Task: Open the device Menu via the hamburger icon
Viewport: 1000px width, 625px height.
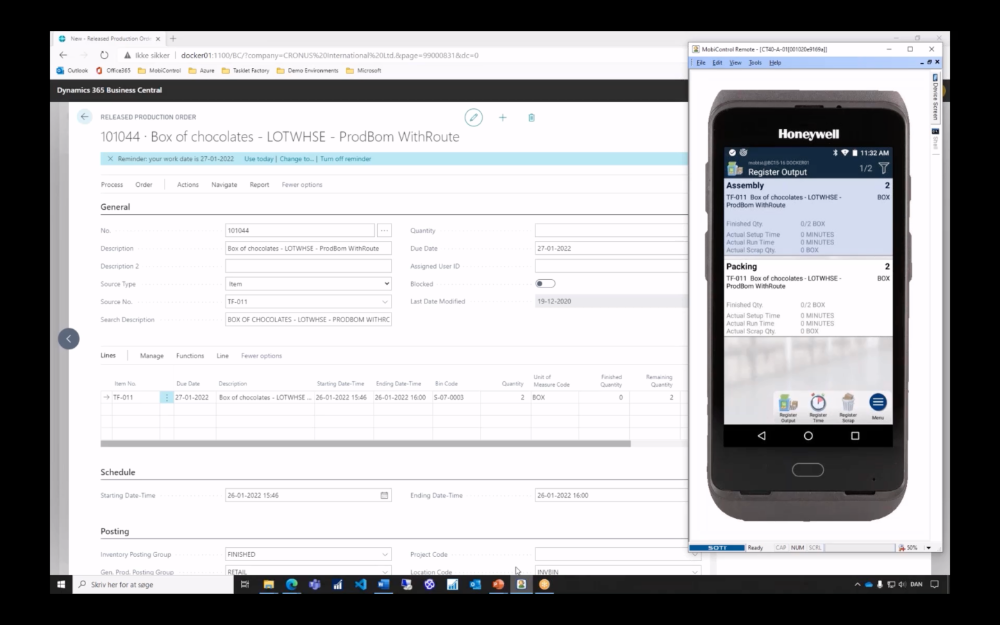Action: tap(876, 401)
